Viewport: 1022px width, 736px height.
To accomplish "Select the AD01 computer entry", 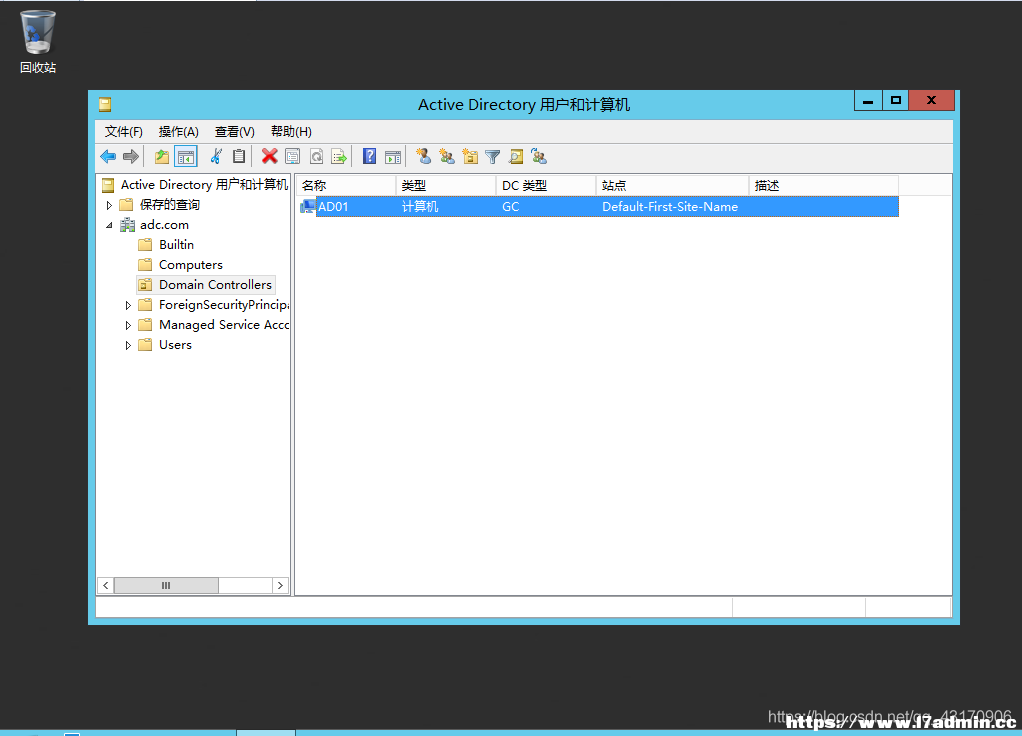I will tap(333, 207).
